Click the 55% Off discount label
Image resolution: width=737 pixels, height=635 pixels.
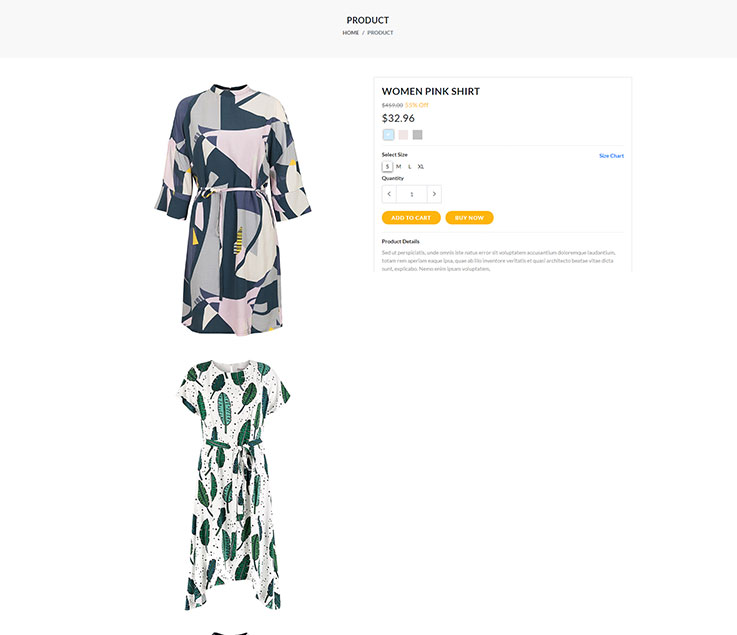[416, 105]
